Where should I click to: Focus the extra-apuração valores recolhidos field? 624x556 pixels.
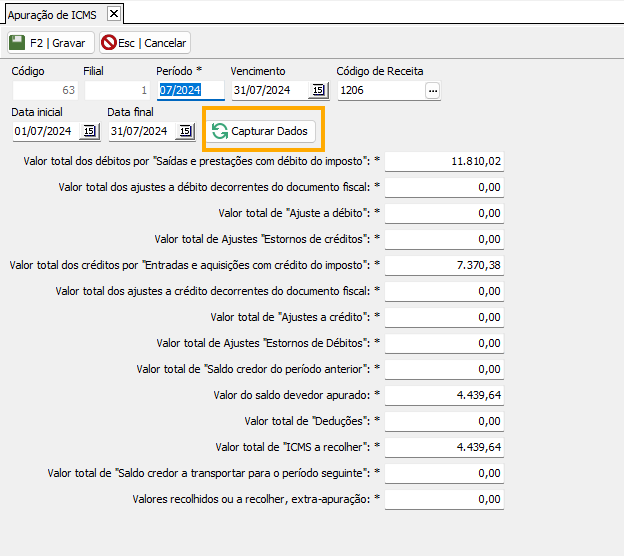445,499
